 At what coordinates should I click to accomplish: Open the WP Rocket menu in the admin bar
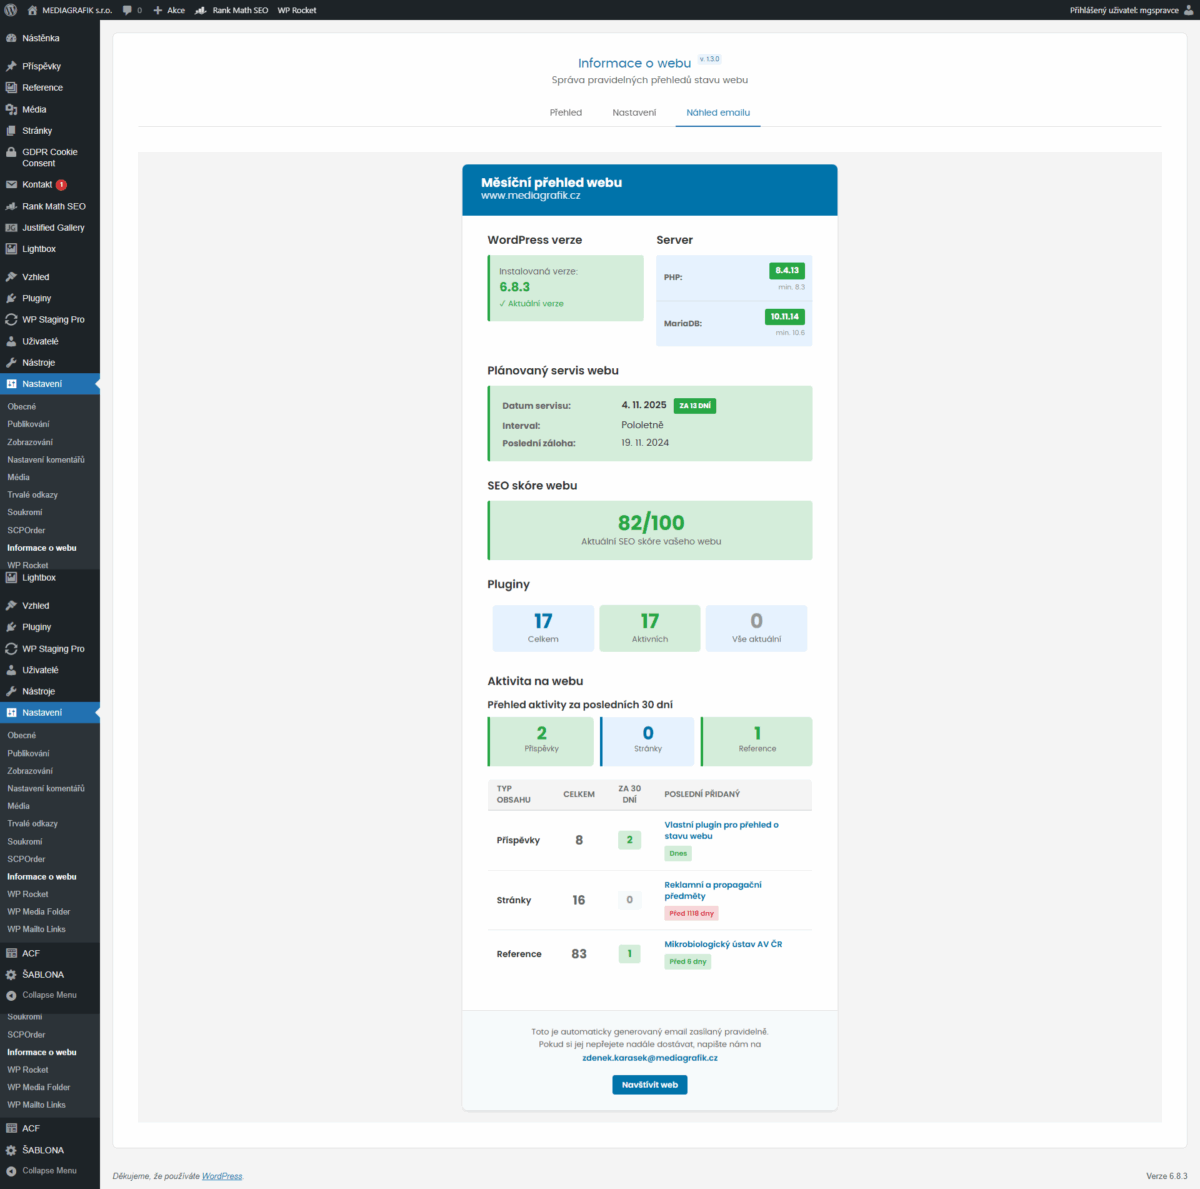coord(297,10)
